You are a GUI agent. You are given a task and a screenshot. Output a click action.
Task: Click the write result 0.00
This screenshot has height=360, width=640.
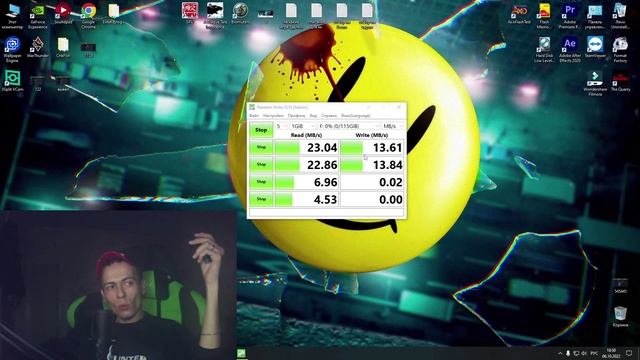(x=372, y=199)
